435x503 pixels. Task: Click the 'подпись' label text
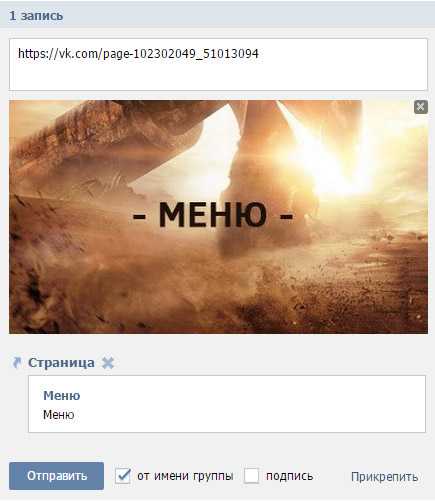289,476
